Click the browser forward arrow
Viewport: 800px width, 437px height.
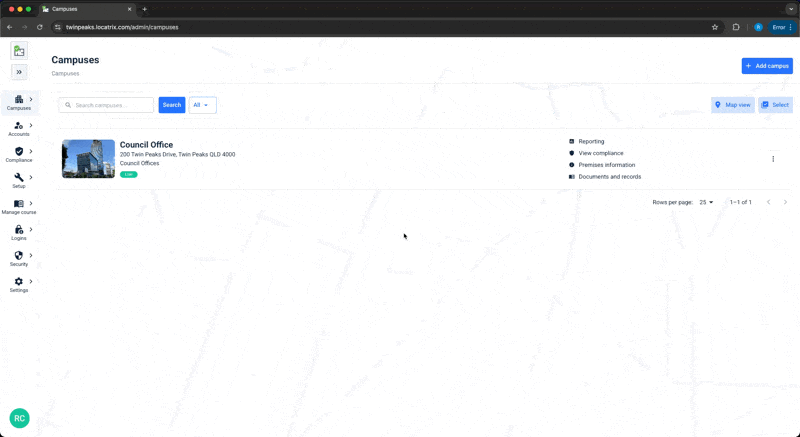(24, 27)
